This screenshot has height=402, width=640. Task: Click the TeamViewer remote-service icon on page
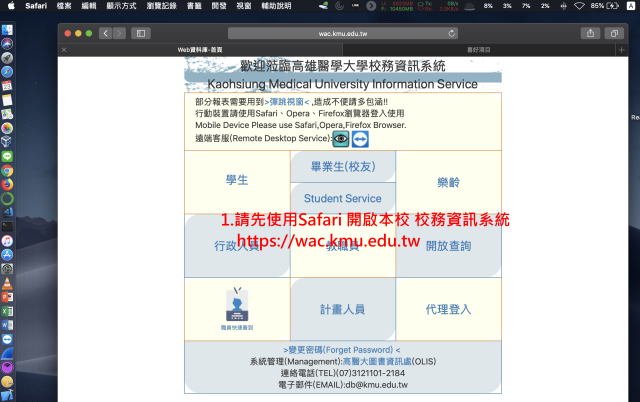click(x=360, y=139)
